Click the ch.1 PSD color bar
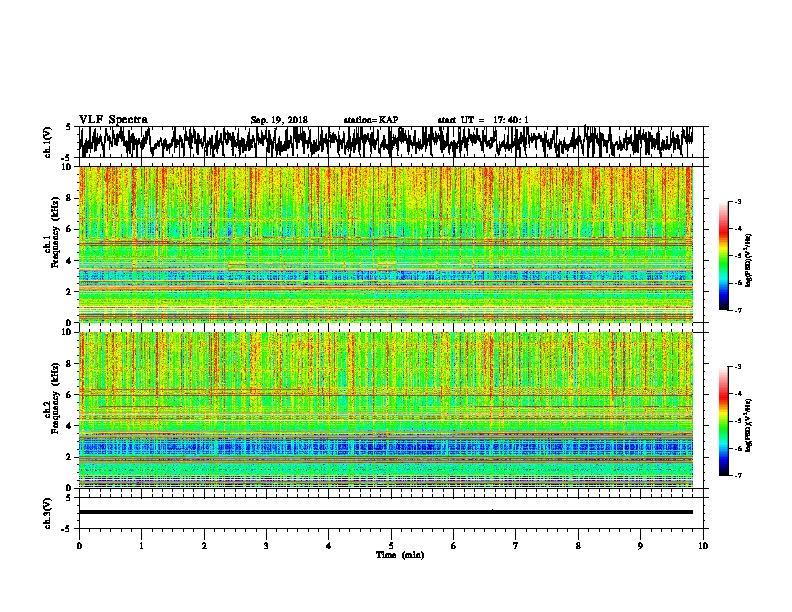This screenshot has width=792, height=612. point(724,256)
